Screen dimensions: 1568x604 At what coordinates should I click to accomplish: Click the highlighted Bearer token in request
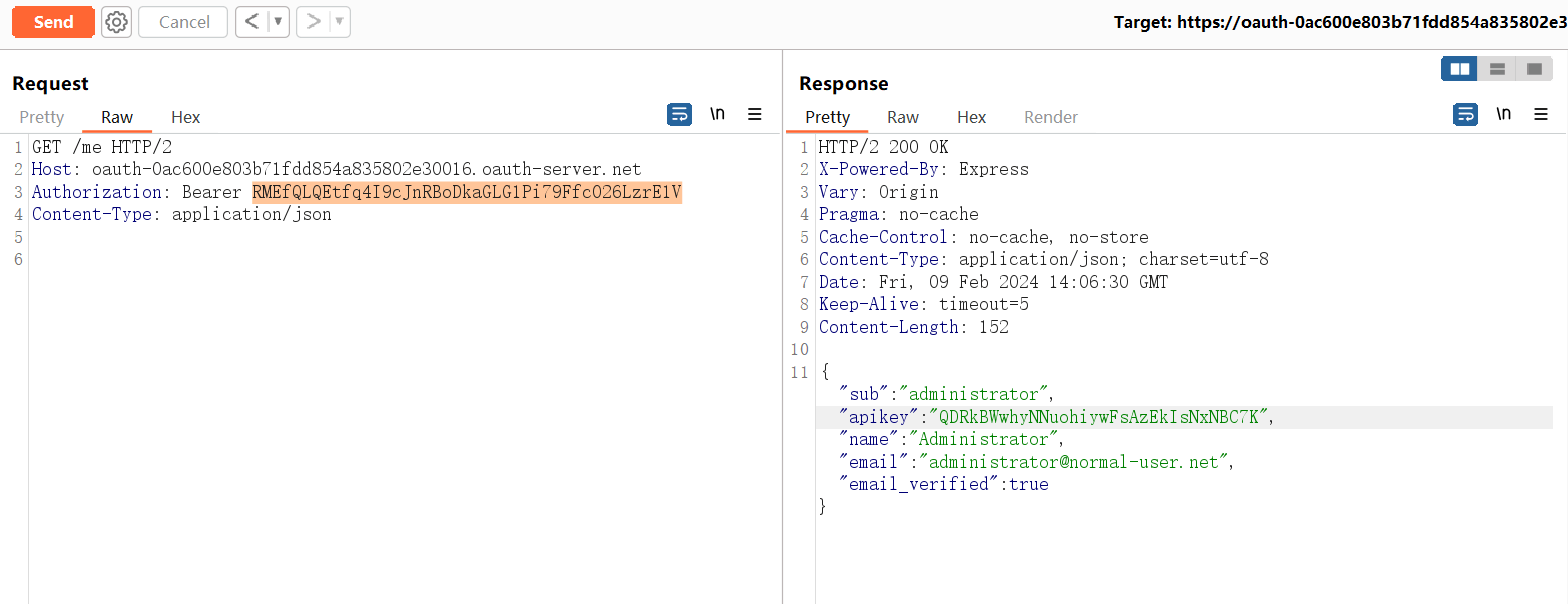[466, 192]
